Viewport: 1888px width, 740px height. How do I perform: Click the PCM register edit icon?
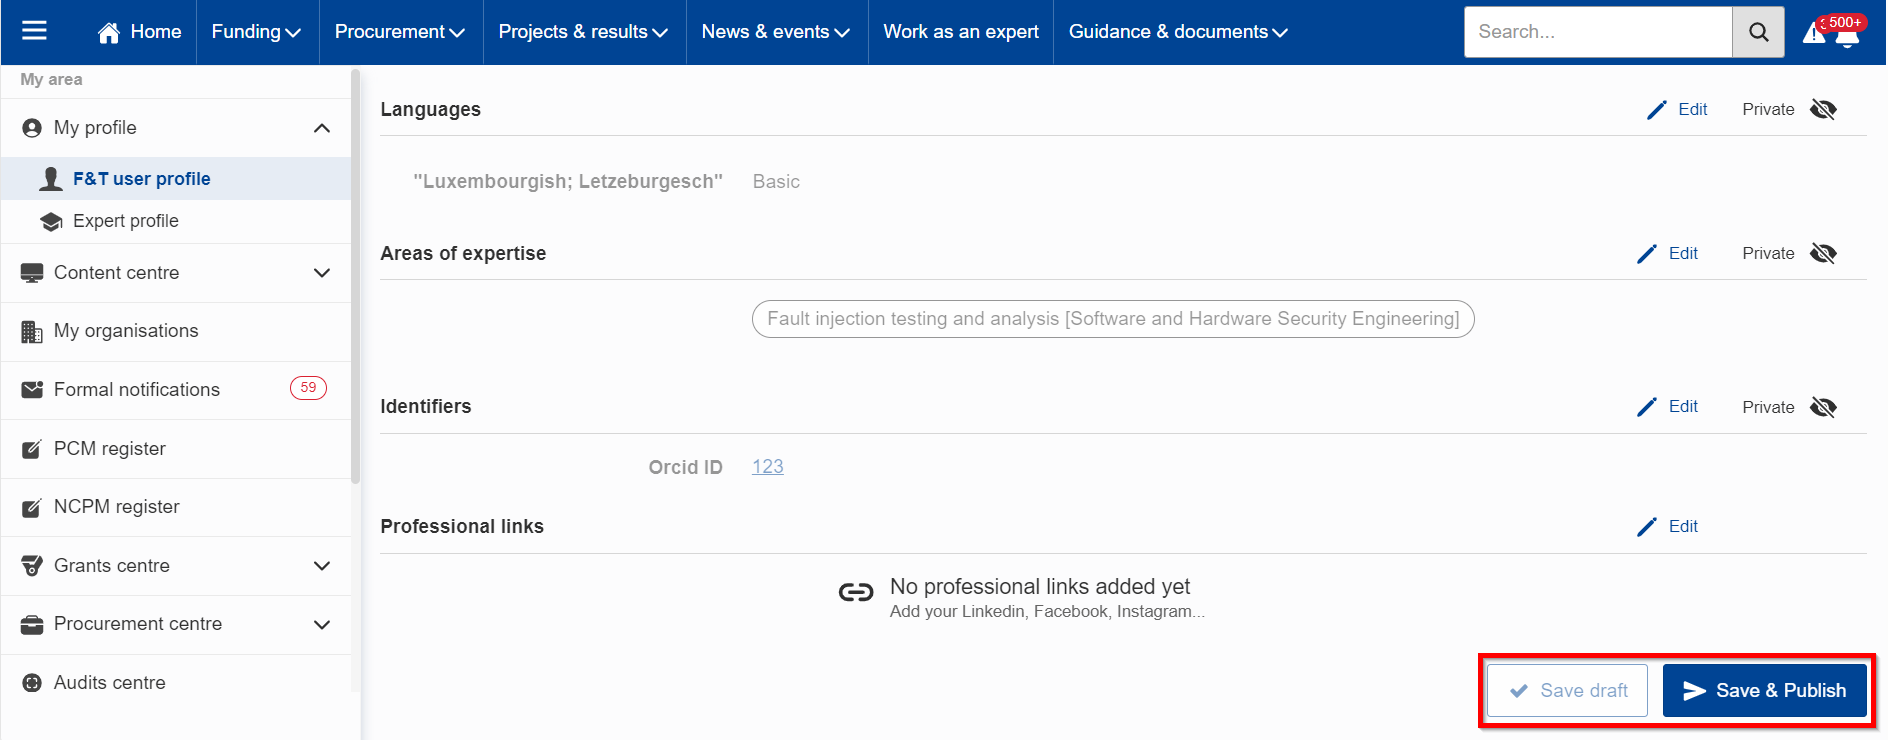click(32, 449)
